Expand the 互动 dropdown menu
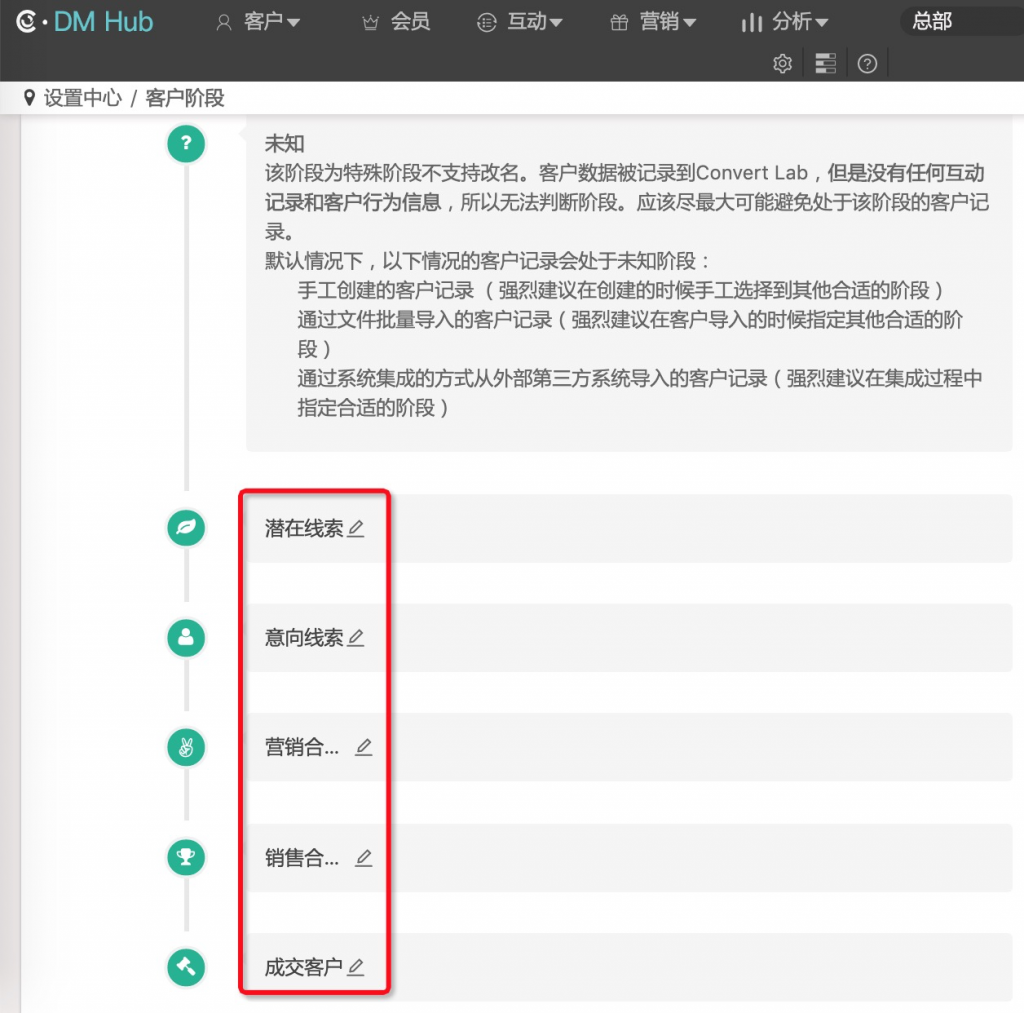The image size is (1024, 1013). tap(520, 22)
